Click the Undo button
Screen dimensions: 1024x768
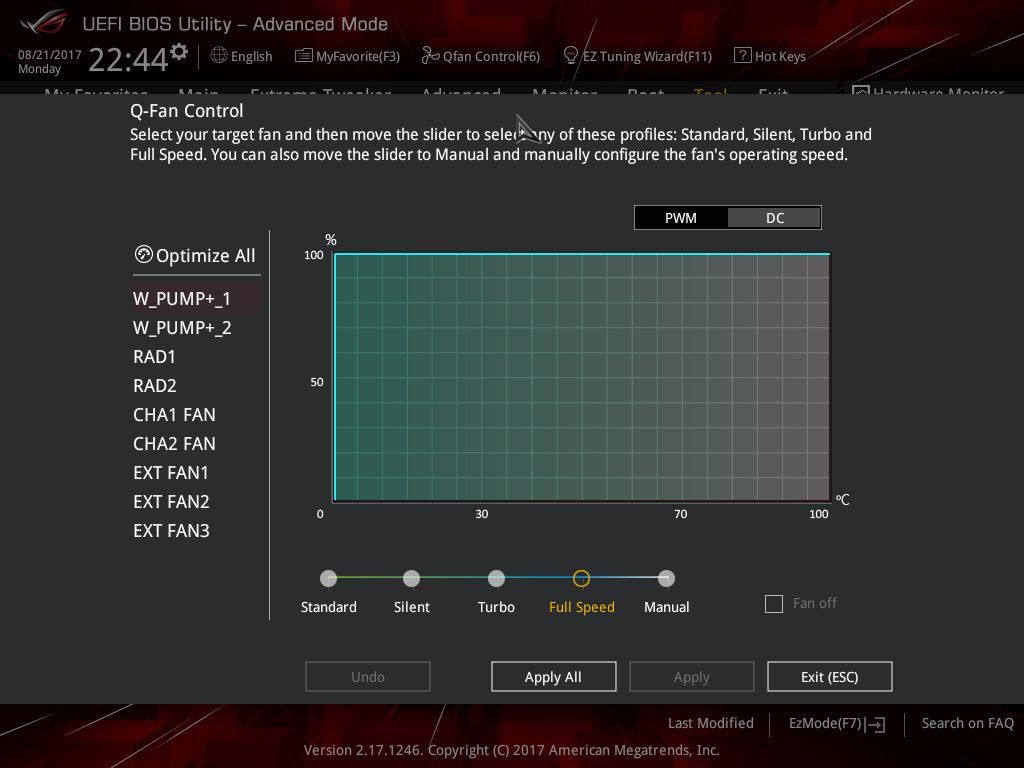tap(368, 677)
